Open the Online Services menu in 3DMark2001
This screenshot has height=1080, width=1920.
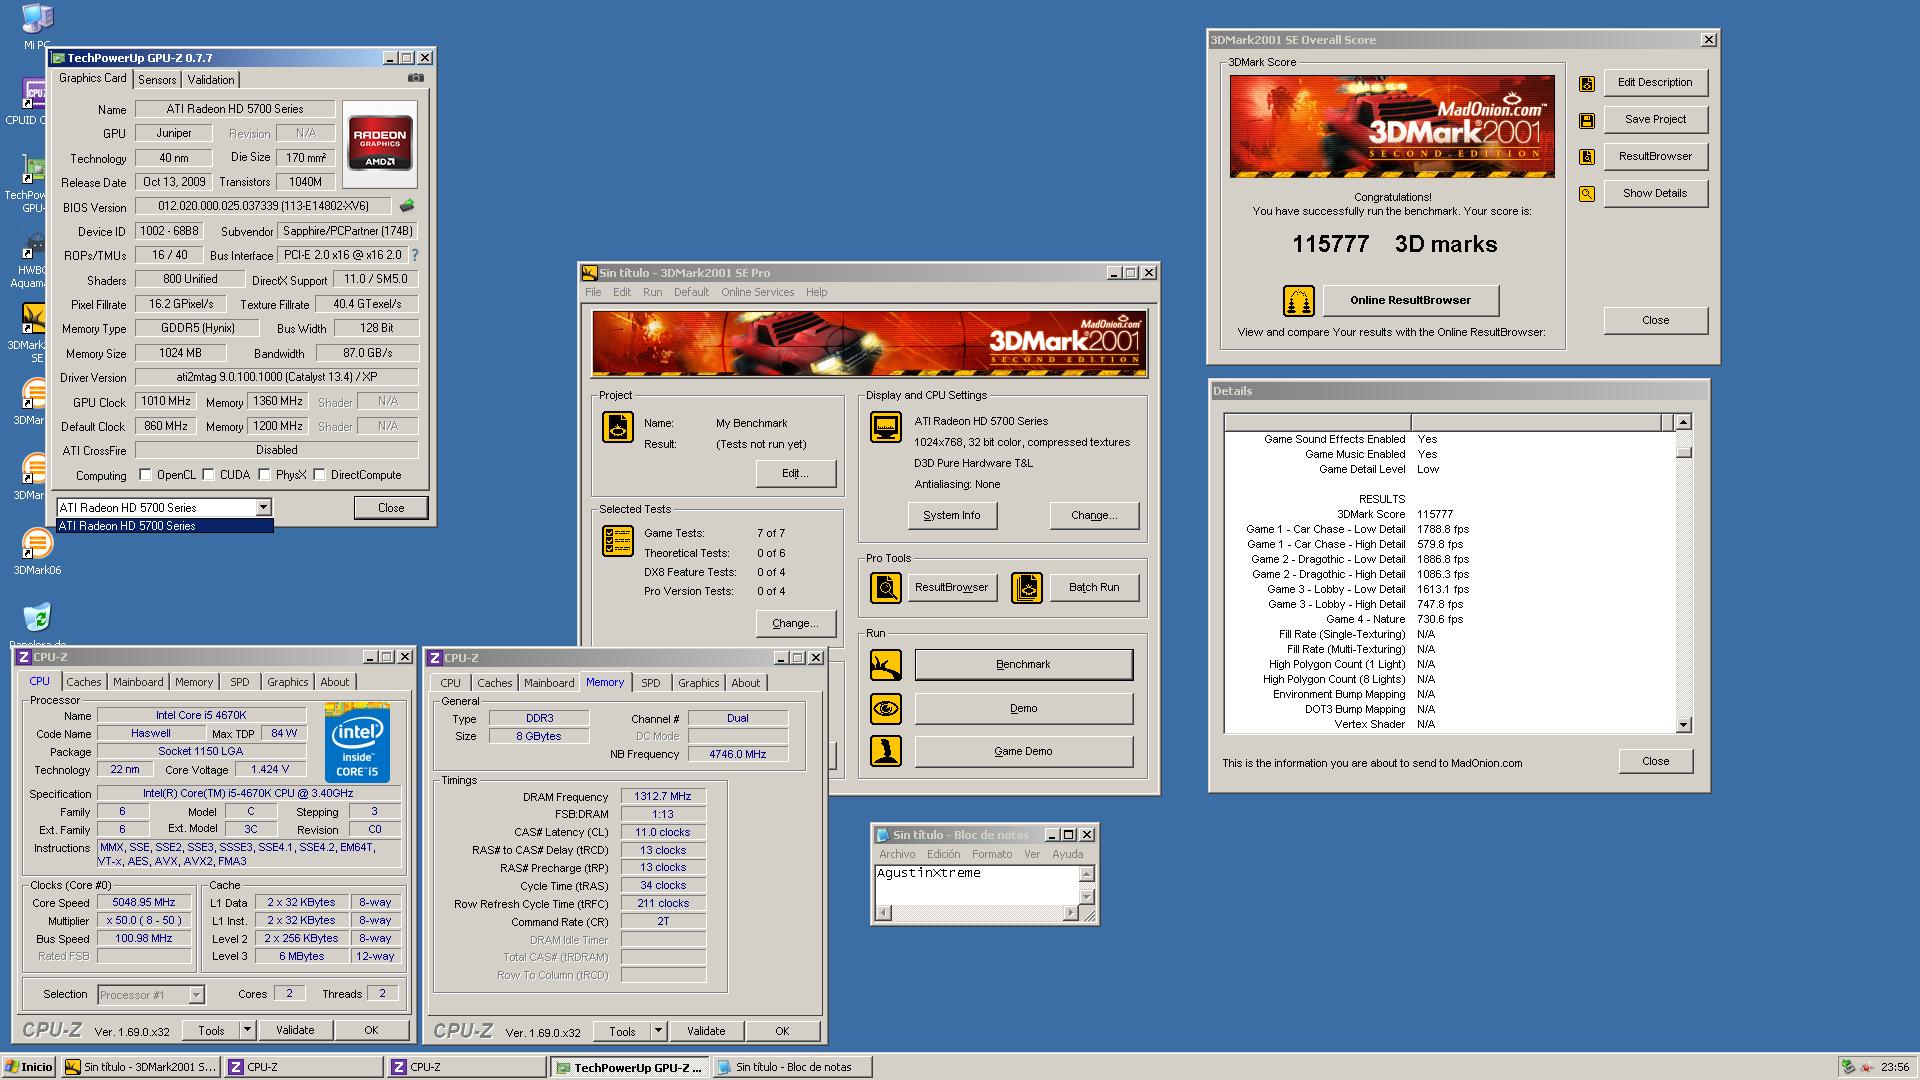[757, 292]
